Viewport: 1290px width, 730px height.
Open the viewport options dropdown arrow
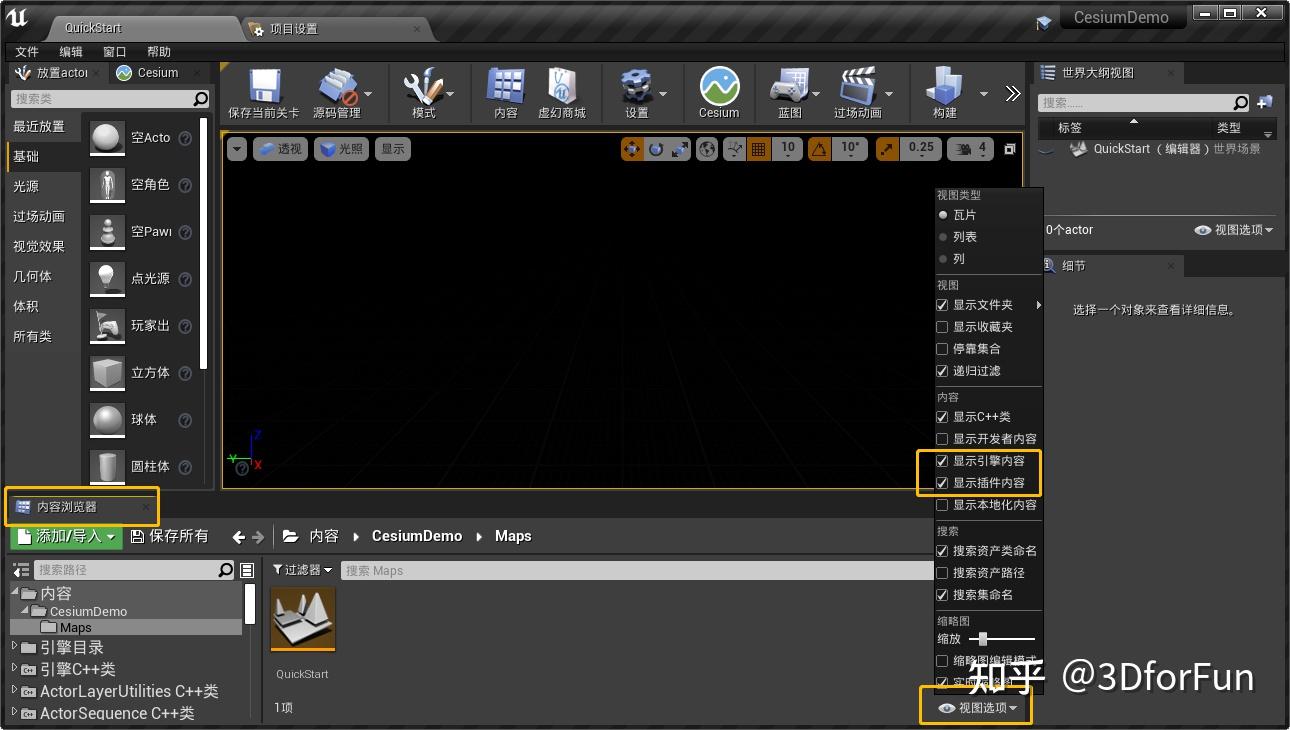236,149
